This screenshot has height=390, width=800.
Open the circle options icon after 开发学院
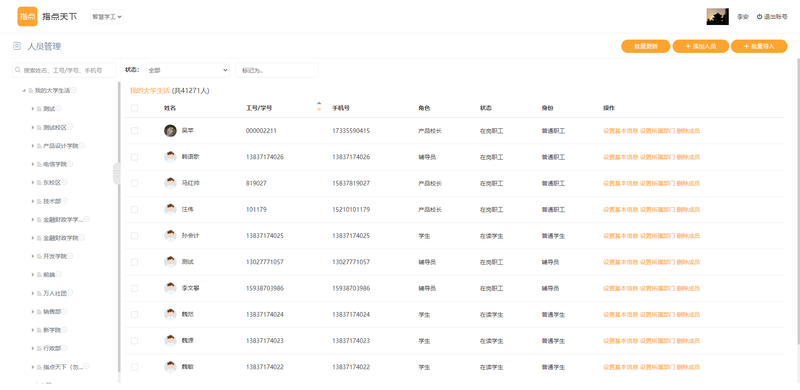(x=70, y=256)
